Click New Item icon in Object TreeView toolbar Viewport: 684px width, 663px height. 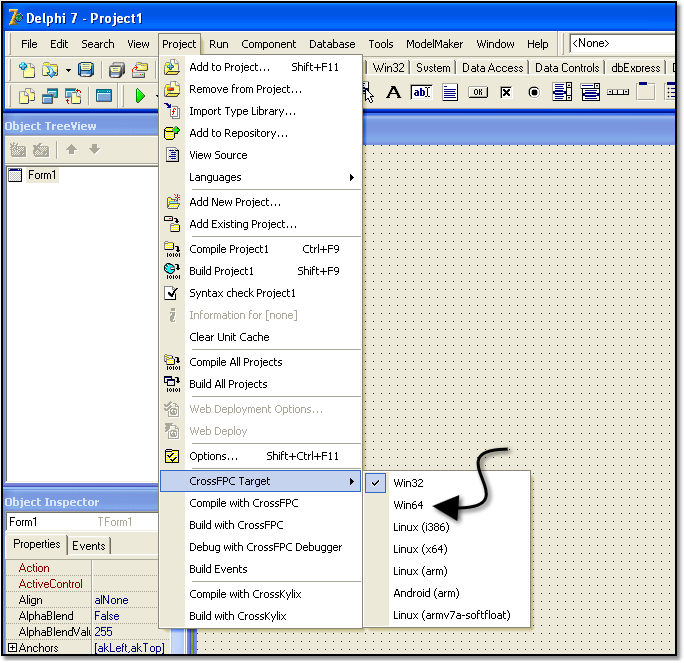pyautogui.click(x=18, y=150)
